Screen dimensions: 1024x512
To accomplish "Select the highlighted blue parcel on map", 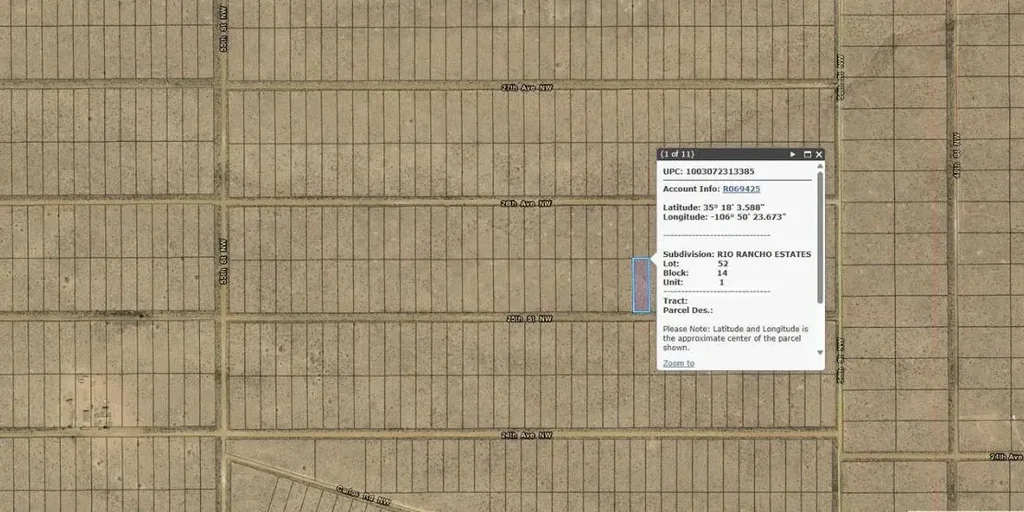I will [x=641, y=285].
